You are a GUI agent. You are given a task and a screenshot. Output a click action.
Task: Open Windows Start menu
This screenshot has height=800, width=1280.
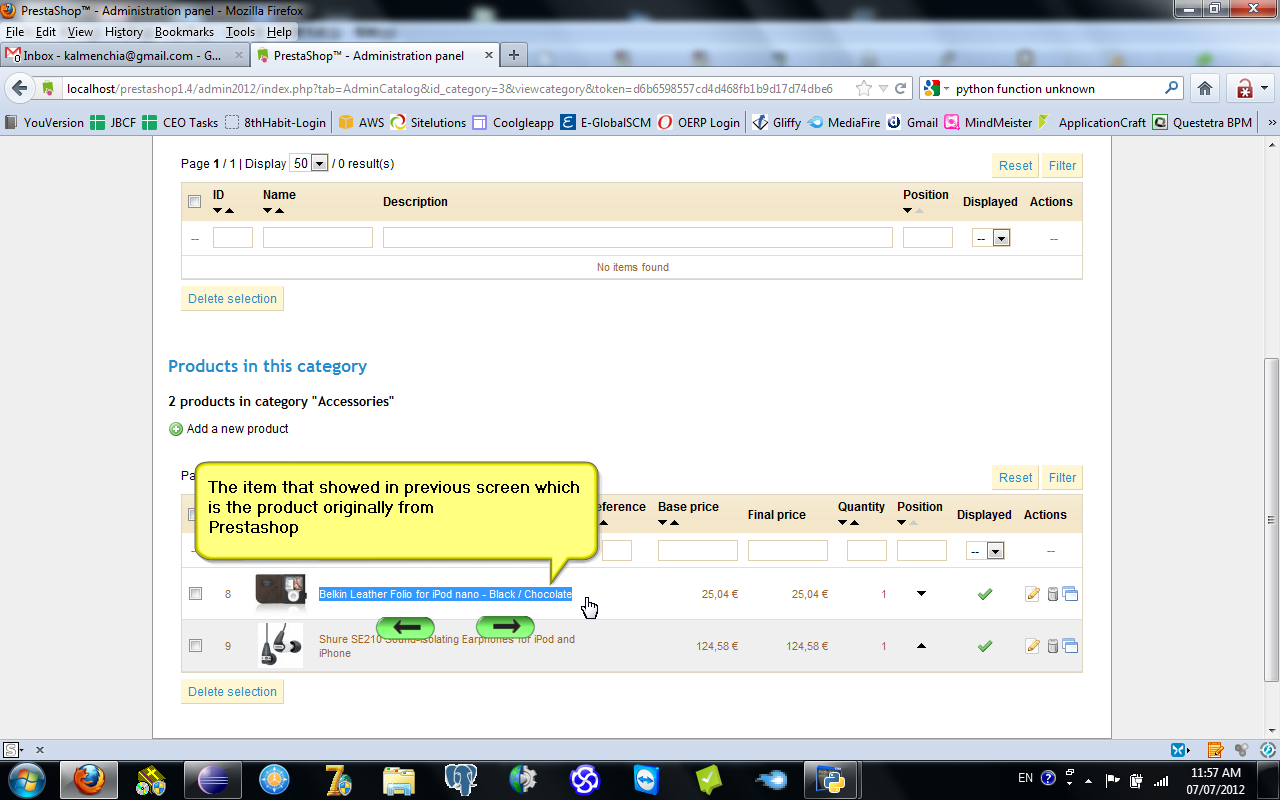26,779
